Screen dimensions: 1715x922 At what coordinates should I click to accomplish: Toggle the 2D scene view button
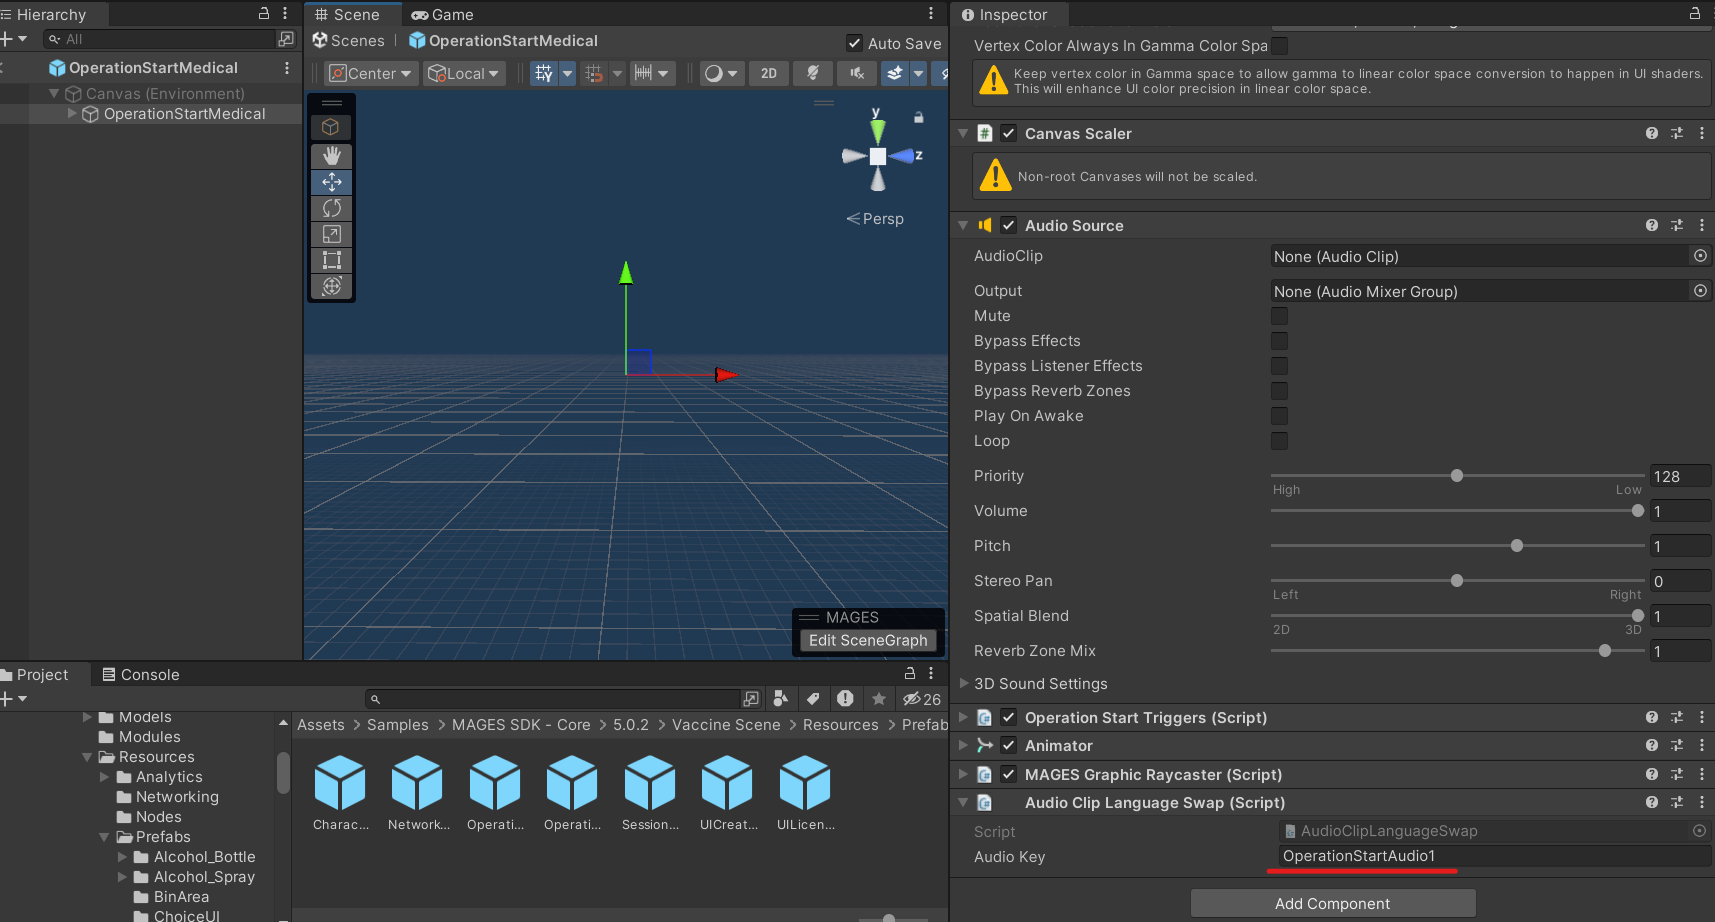click(769, 73)
